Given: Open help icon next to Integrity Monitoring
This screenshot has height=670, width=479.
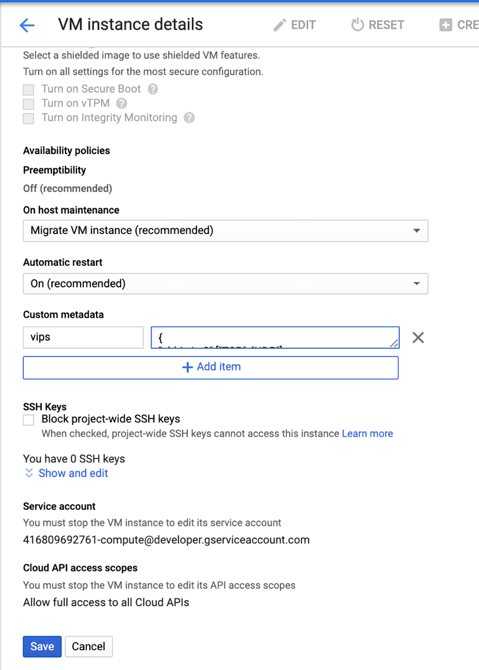Looking at the screenshot, I should (x=189, y=118).
